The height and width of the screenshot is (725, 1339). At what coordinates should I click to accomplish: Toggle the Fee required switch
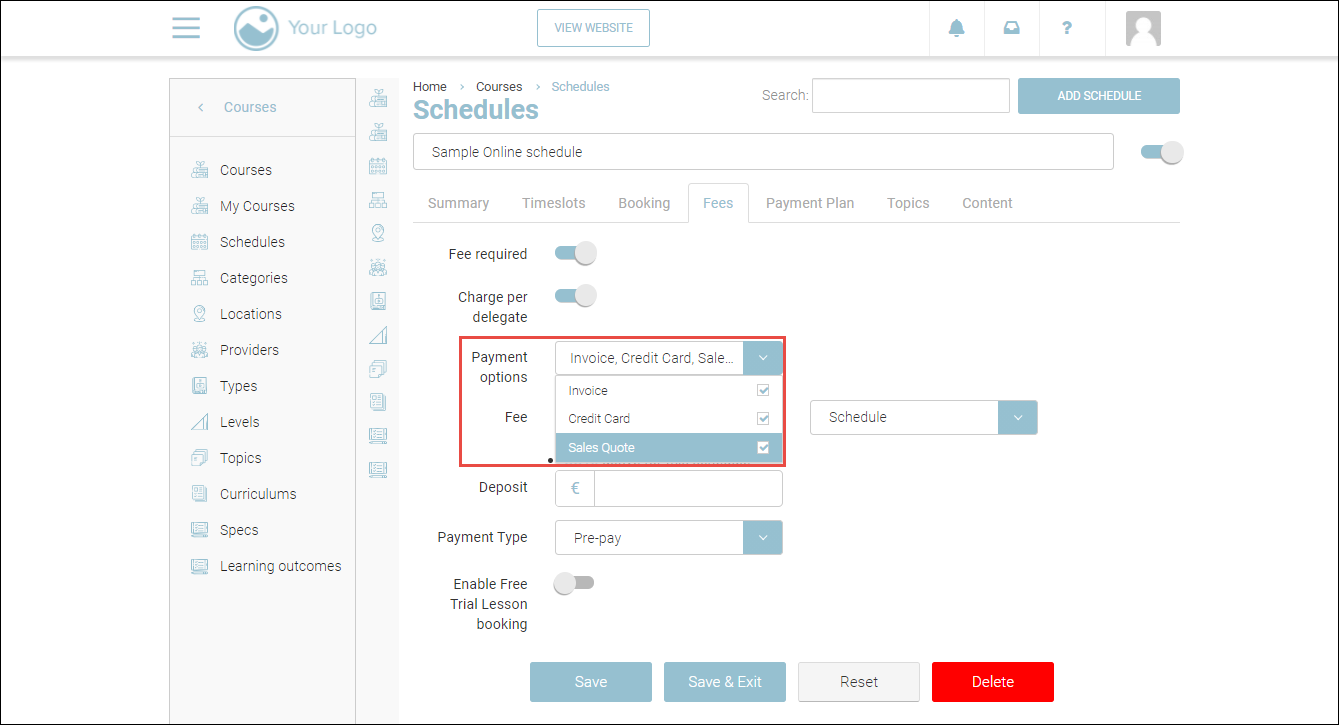coord(575,254)
